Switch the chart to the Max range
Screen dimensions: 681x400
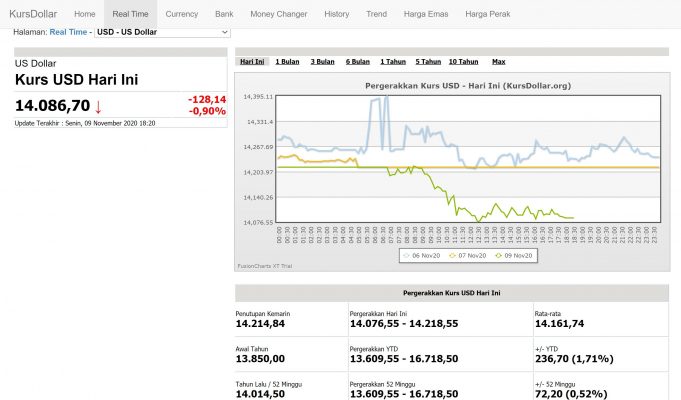[x=498, y=62]
